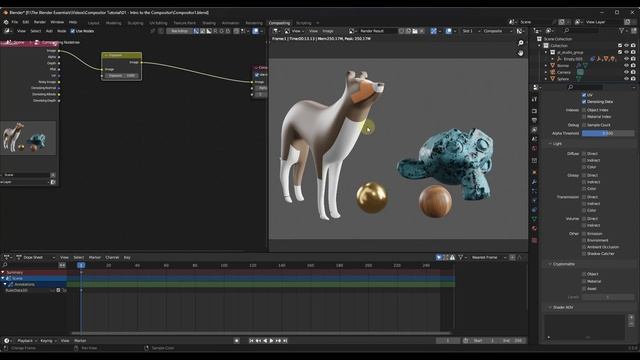Open the image editor Image menu
This screenshot has height=360, width=640.
[x=328, y=31]
